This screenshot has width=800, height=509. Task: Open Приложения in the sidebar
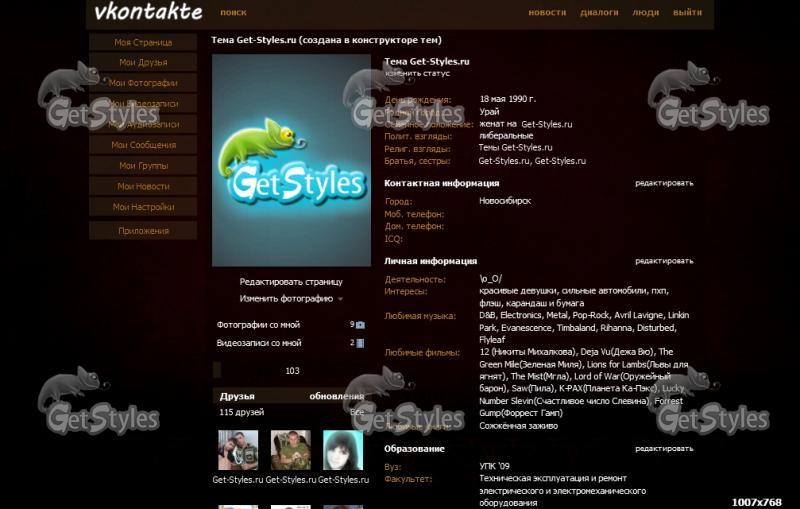[x=143, y=231]
